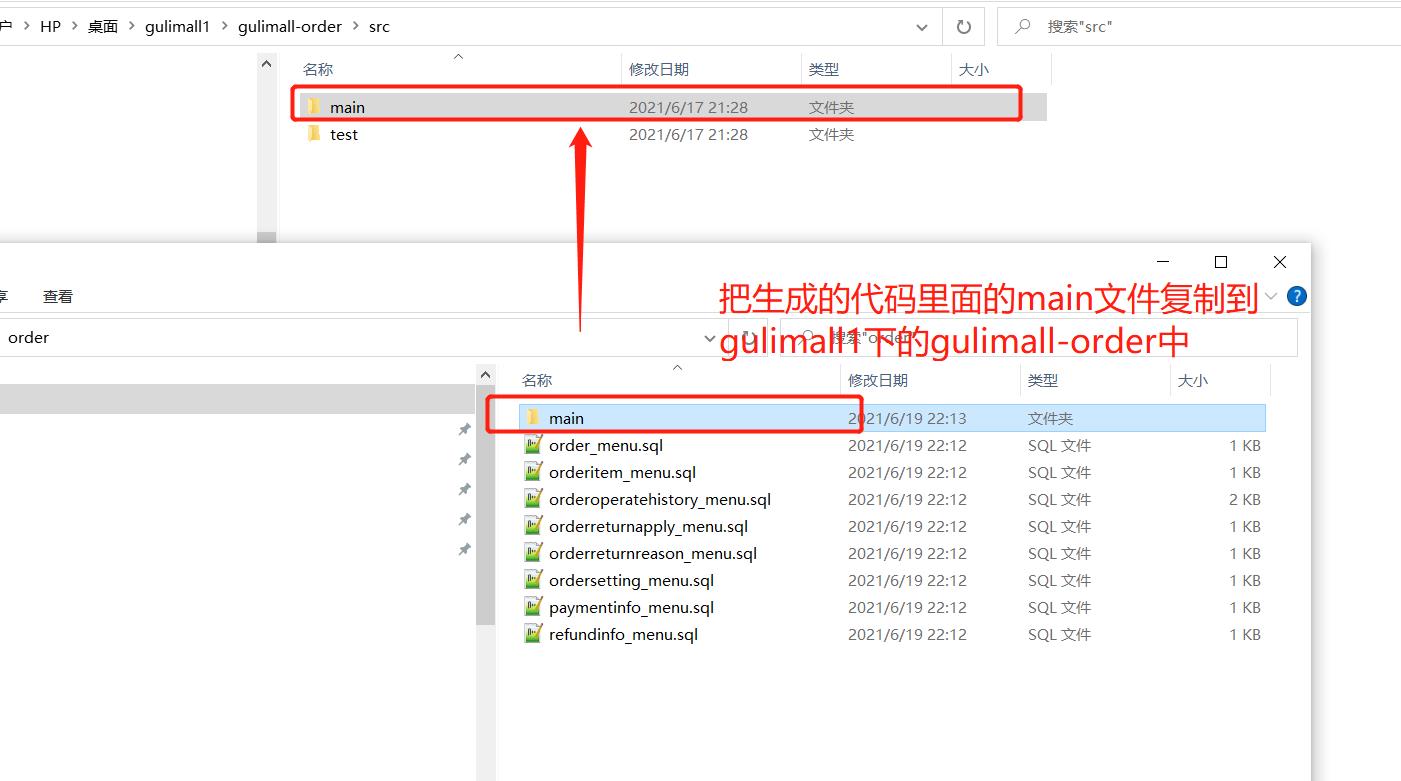Viewport: 1401px width, 781px height.
Task: Click HP breadcrumb in src address bar
Action: pyautogui.click(x=50, y=27)
